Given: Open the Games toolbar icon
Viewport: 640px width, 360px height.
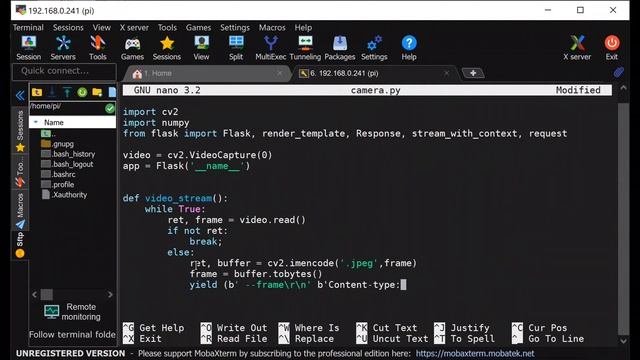Looking at the screenshot, I should [x=132, y=48].
